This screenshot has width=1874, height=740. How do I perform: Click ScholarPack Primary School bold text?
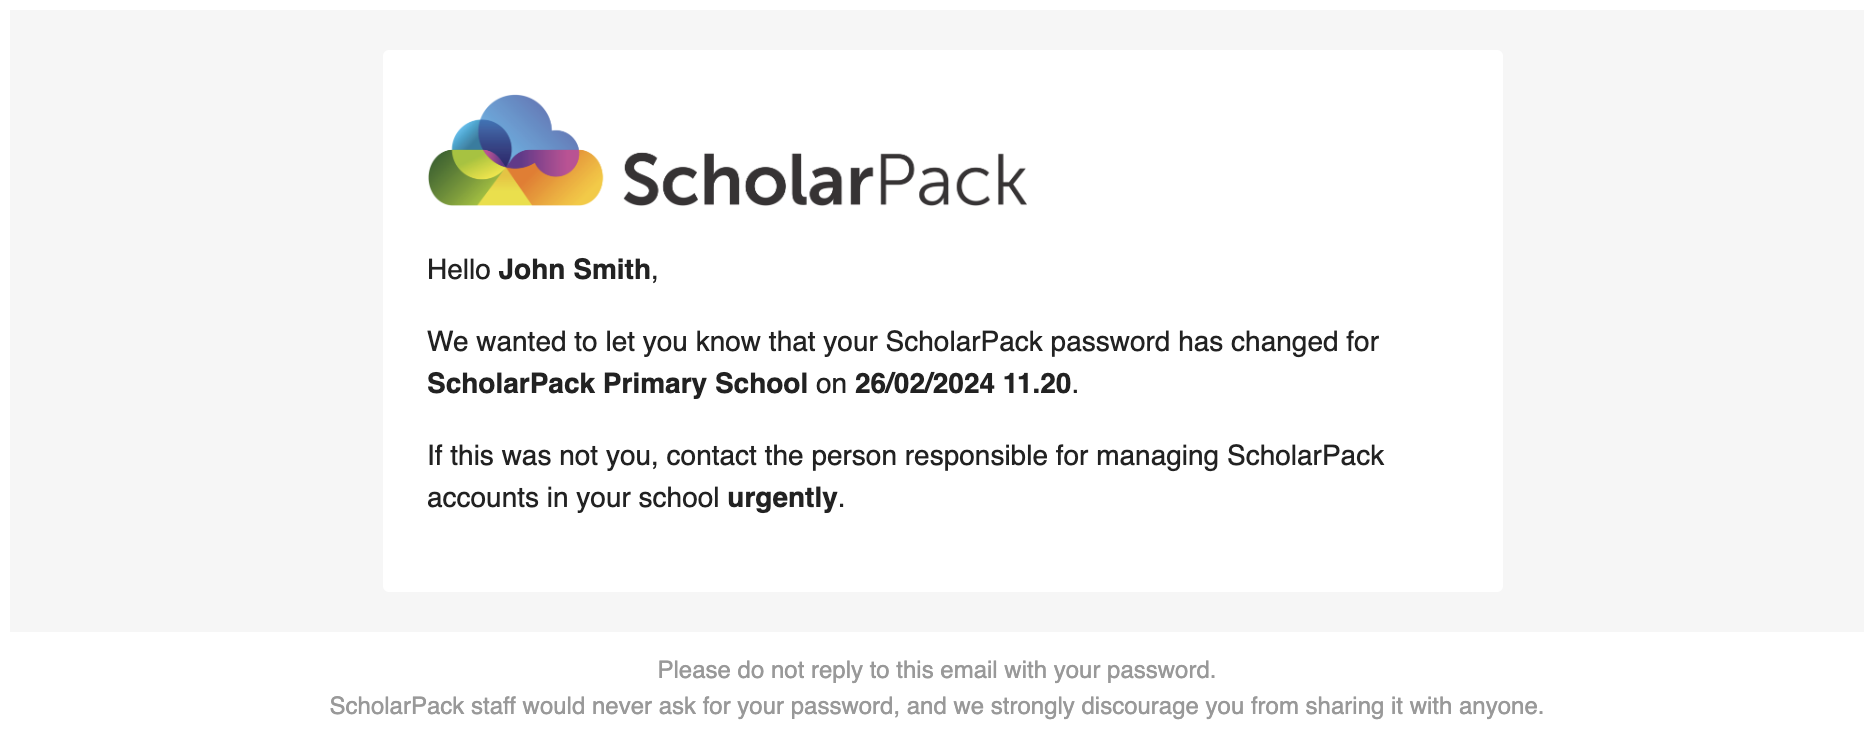tap(617, 383)
